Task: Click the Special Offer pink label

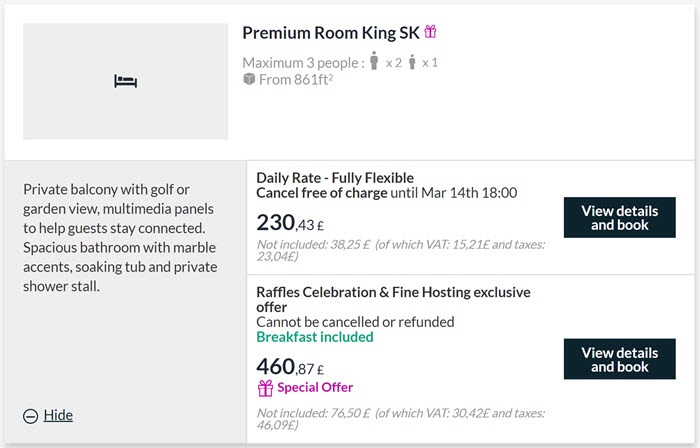Action: tap(315, 387)
